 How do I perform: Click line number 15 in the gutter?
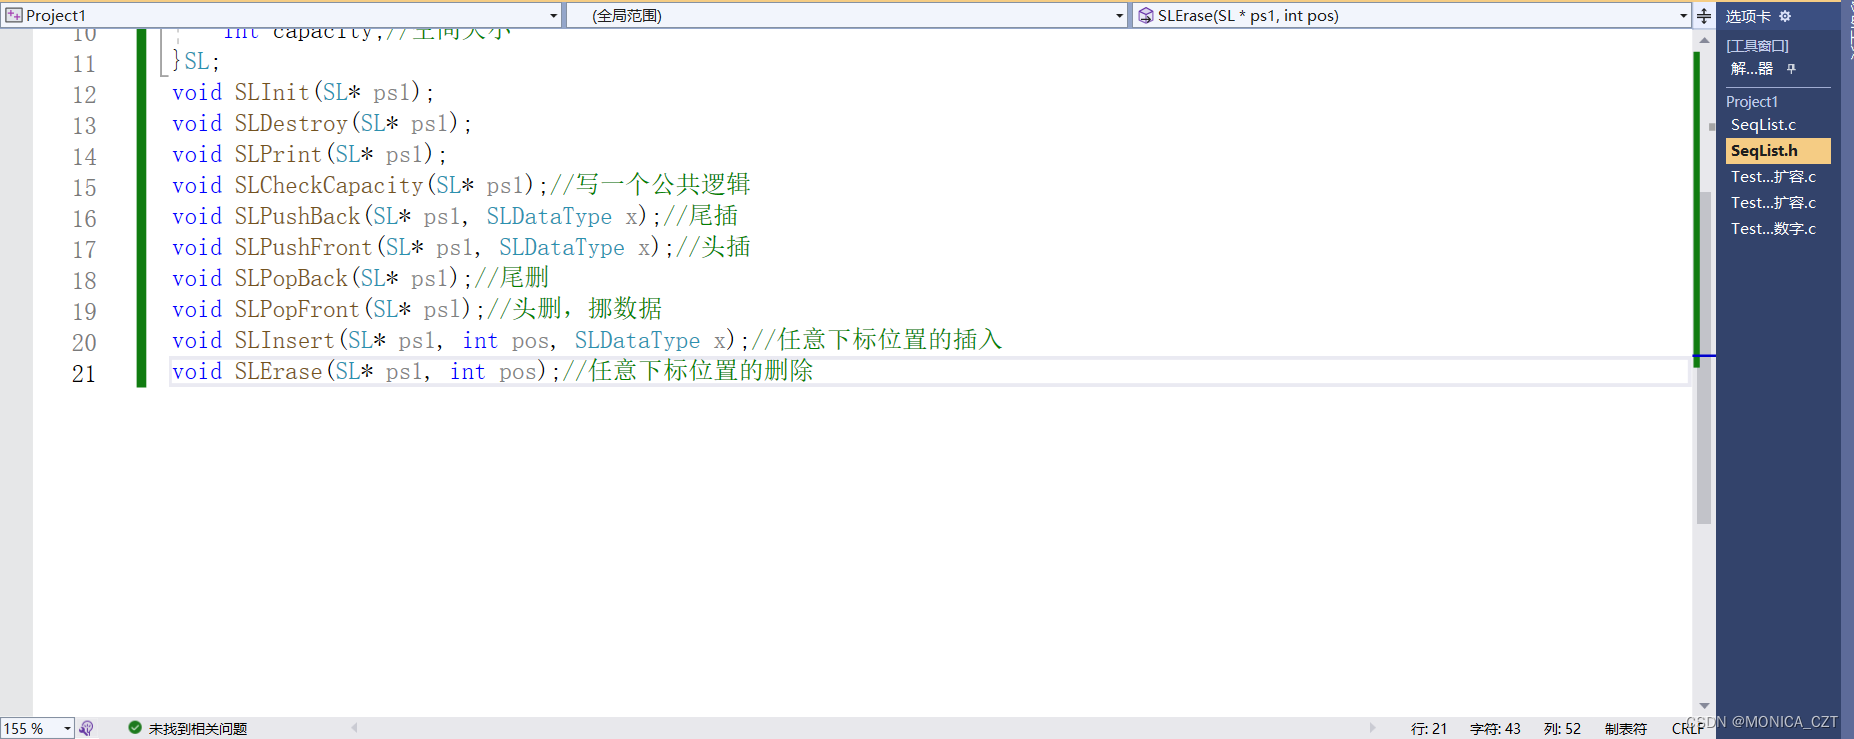click(84, 188)
